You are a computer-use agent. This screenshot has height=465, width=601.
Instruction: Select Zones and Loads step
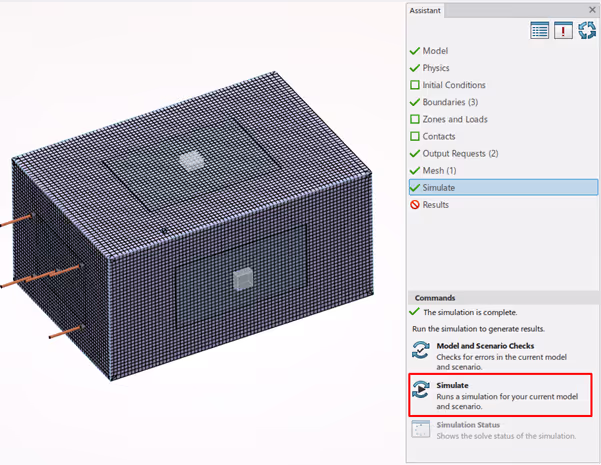pyautogui.click(x=455, y=119)
